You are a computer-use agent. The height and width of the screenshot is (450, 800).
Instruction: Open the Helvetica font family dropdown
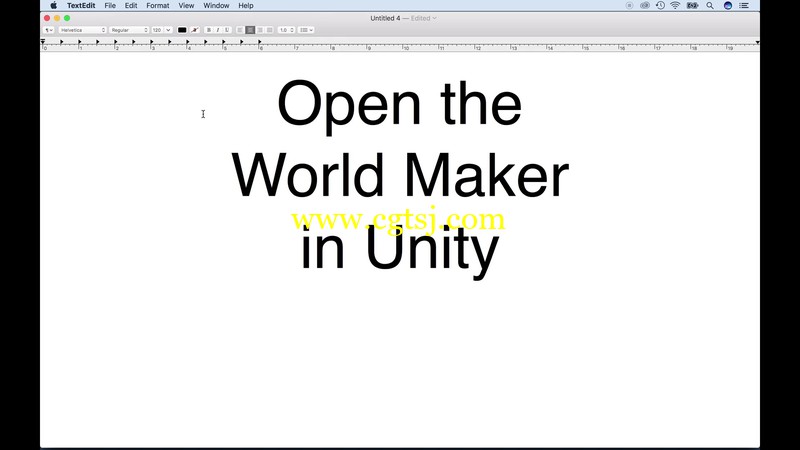(x=83, y=30)
